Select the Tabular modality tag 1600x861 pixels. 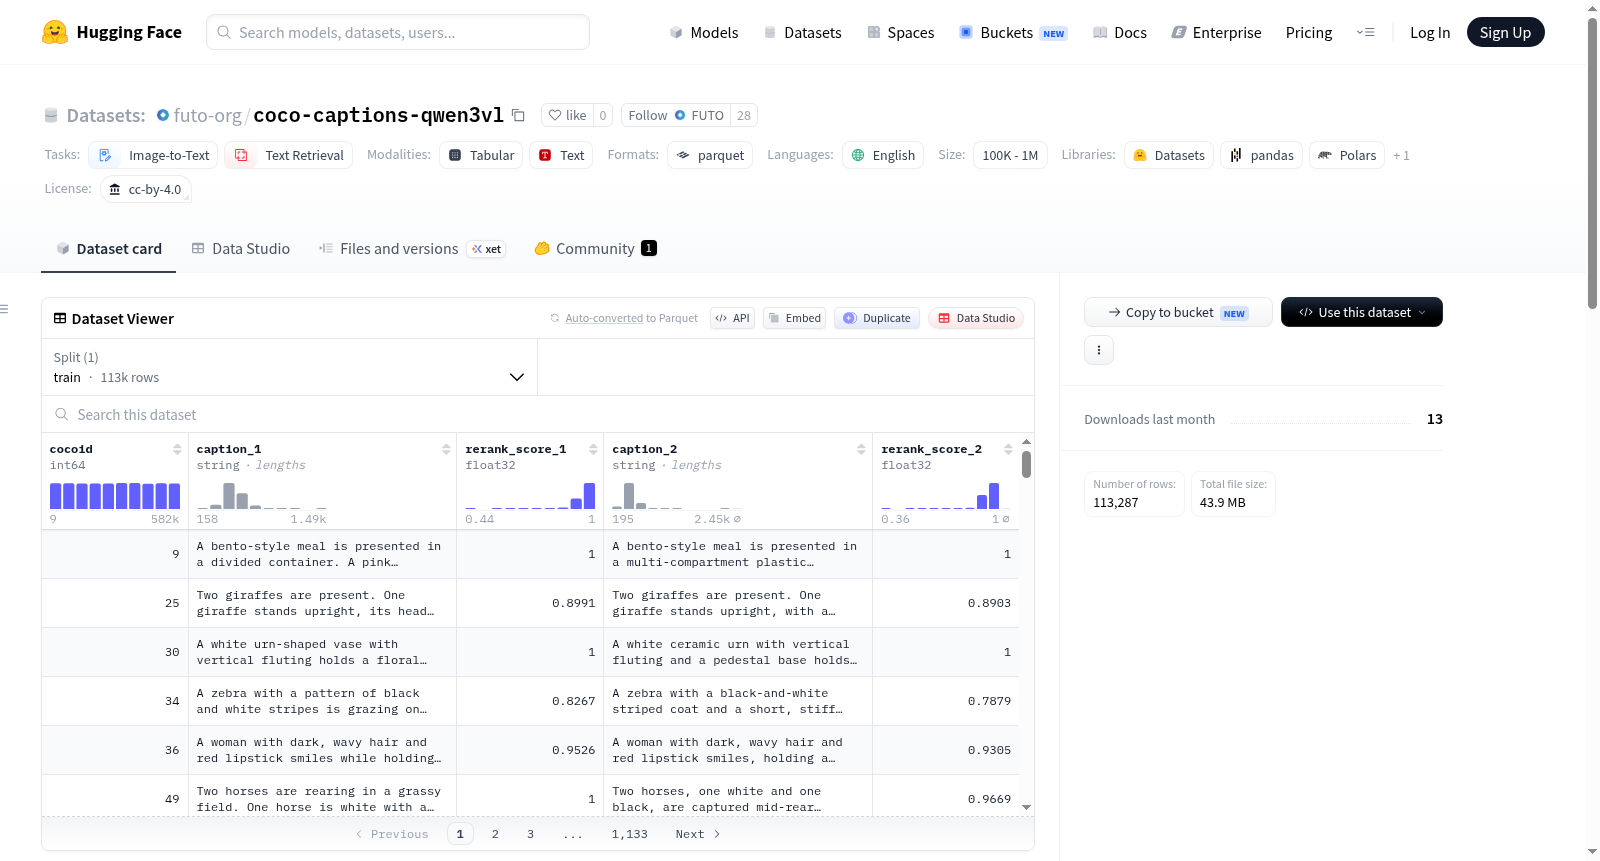pyautogui.click(x=481, y=155)
